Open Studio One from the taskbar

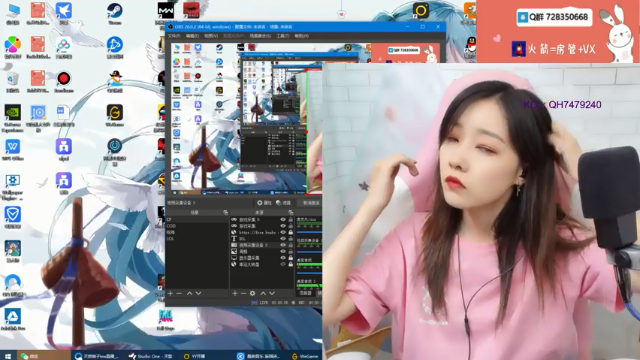(151, 356)
